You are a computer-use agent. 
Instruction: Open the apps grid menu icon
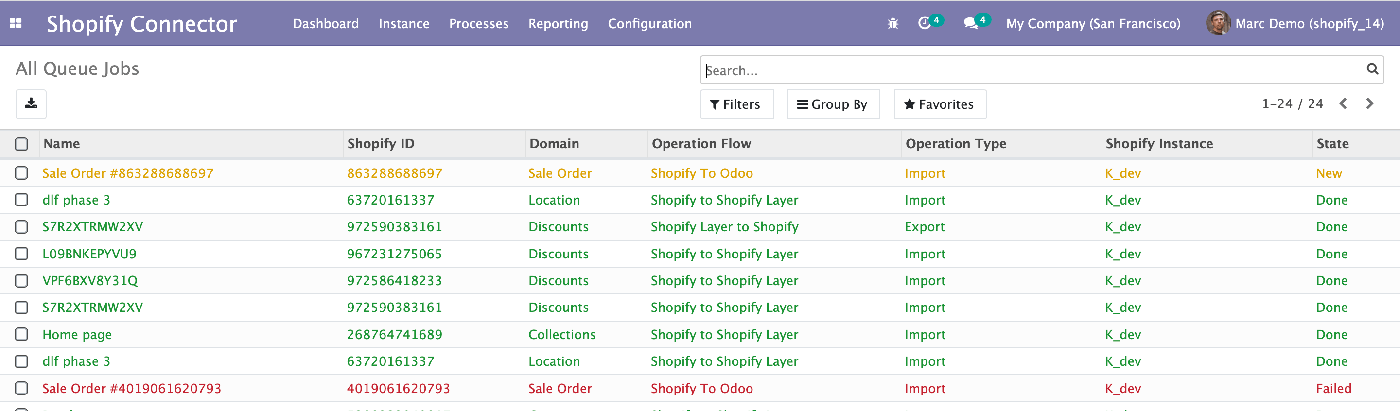16,23
